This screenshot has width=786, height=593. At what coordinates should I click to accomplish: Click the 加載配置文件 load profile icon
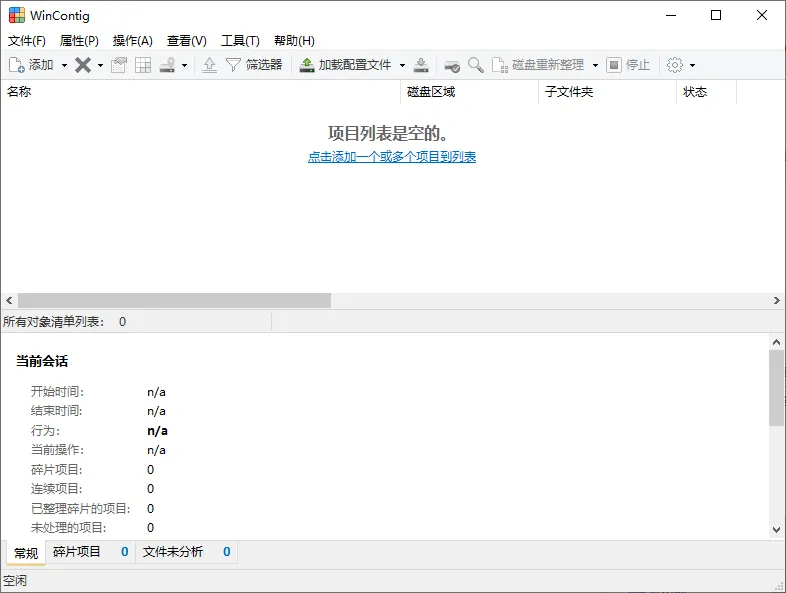tap(307, 65)
